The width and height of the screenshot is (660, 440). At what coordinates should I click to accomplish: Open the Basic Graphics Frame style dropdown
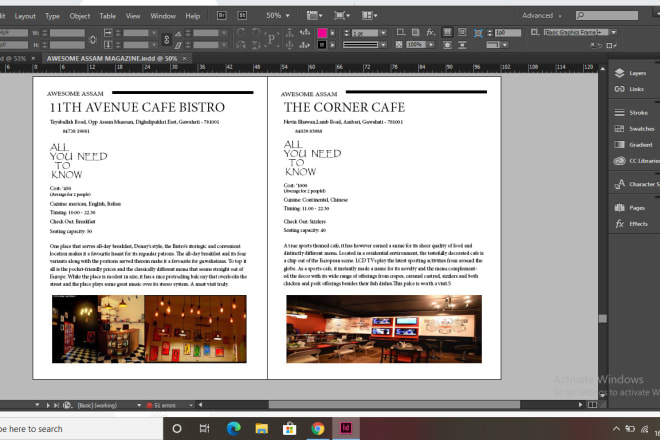[614, 32]
